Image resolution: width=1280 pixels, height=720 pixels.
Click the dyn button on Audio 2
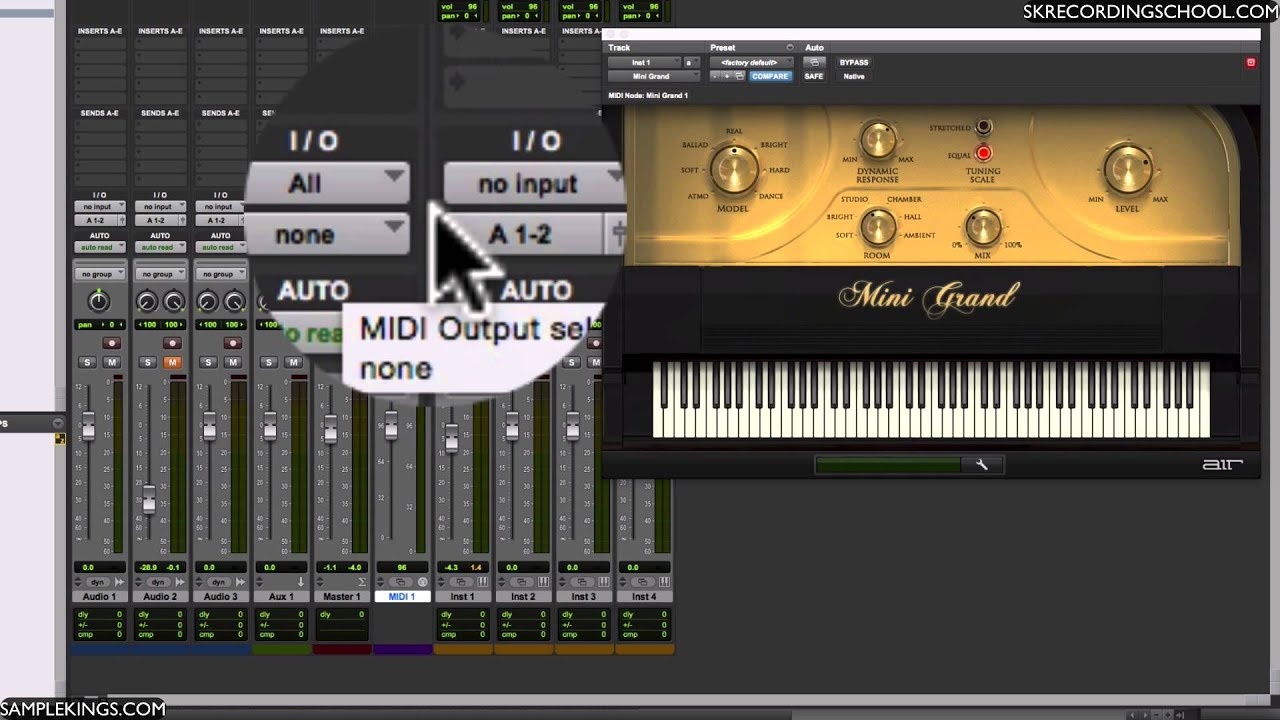pyautogui.click(x=157, y=582)
